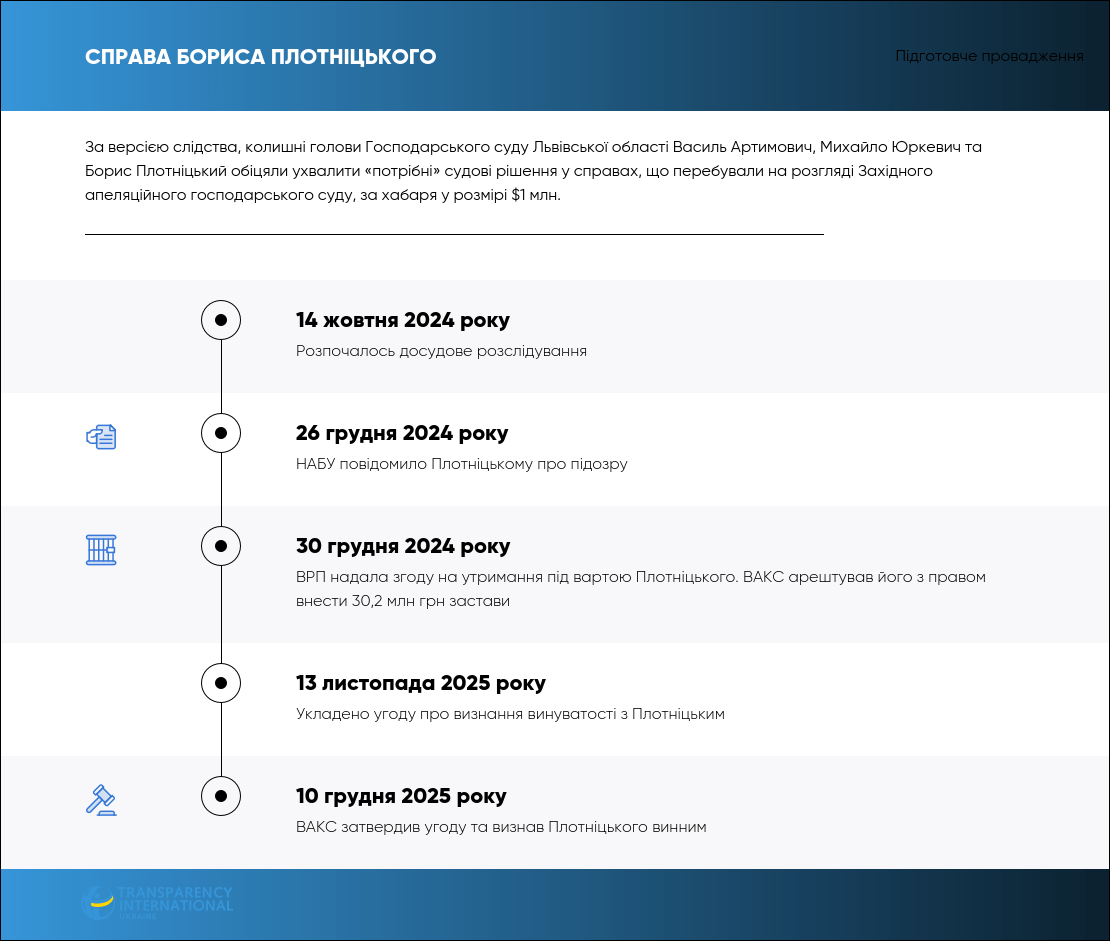
Task: Click the Підготовче провадження status label
Action: pyautogui.click(x=989, y=56)
